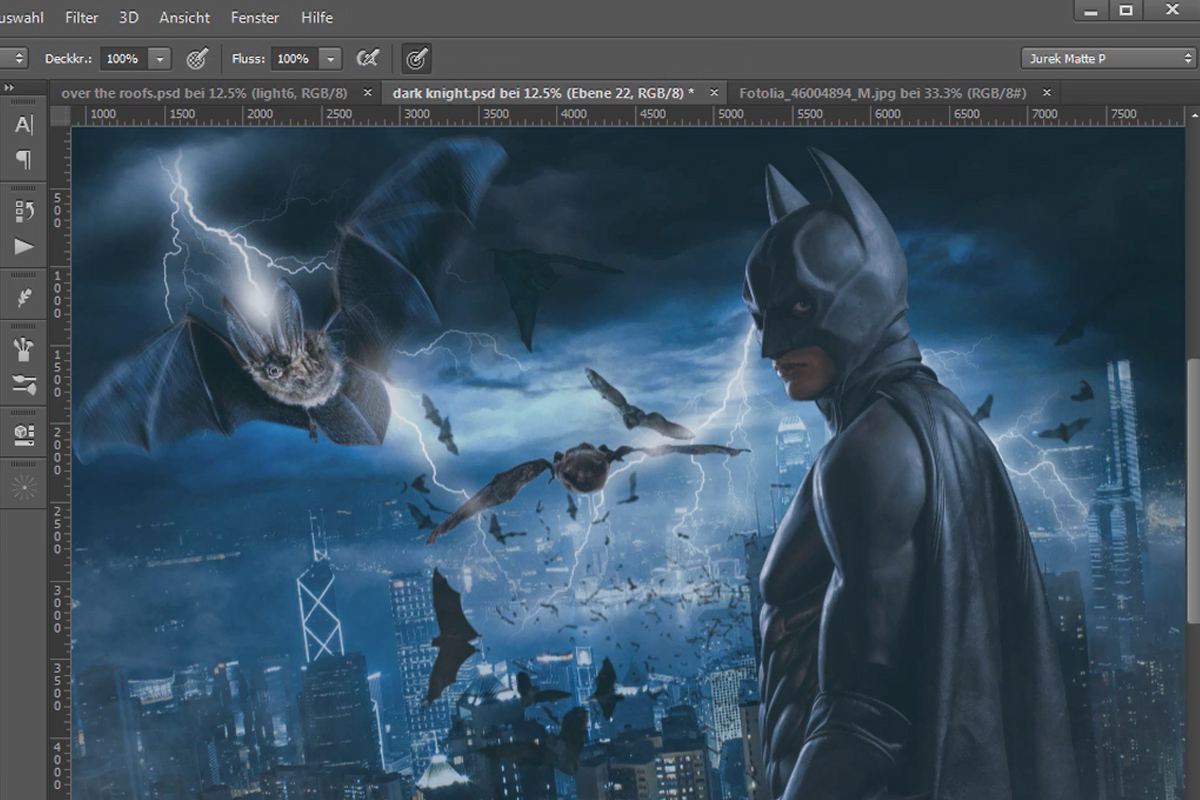
Task: Expand the collapsed panel dock arrows
Action: [x=8, y=88]
